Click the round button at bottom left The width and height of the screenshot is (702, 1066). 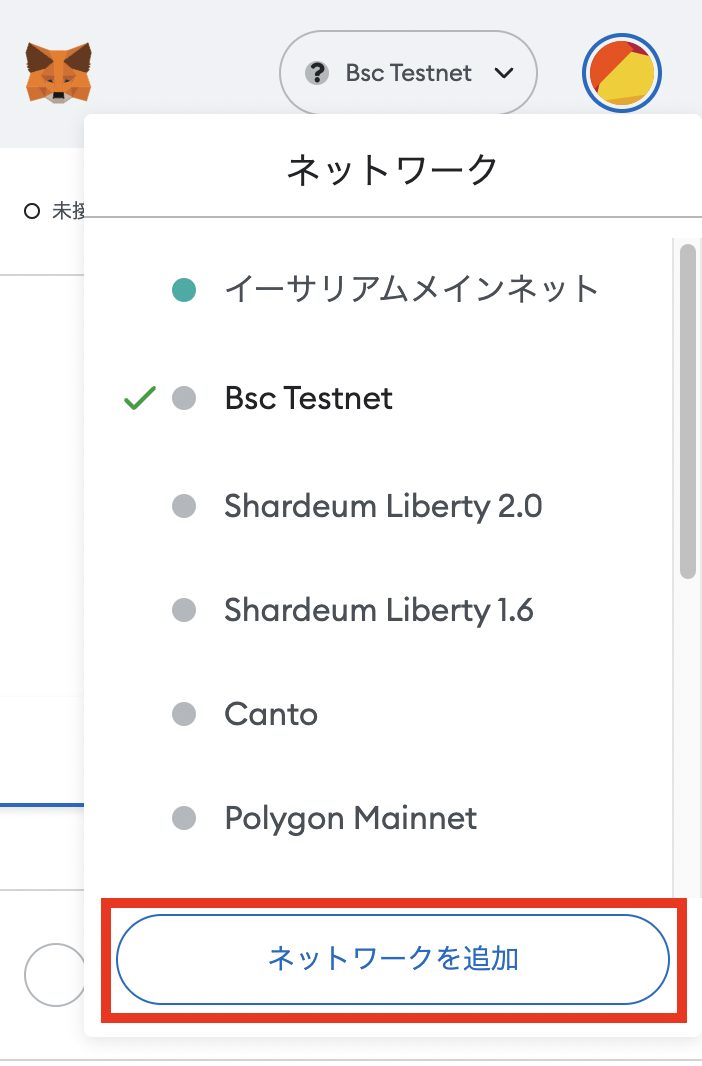pos(55,974)
